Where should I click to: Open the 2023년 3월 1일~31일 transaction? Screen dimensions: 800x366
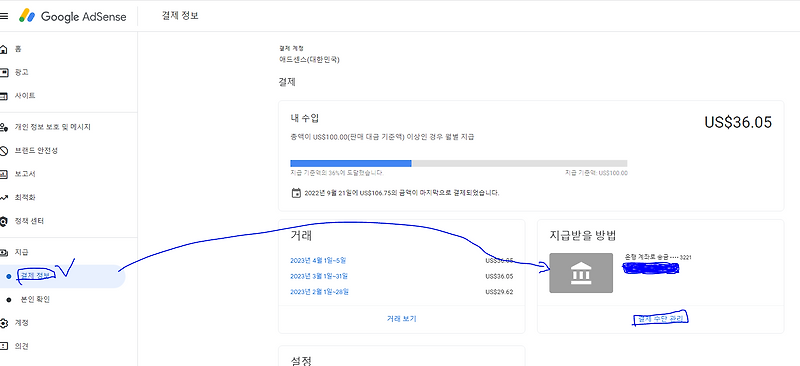(x=319, y=277)
